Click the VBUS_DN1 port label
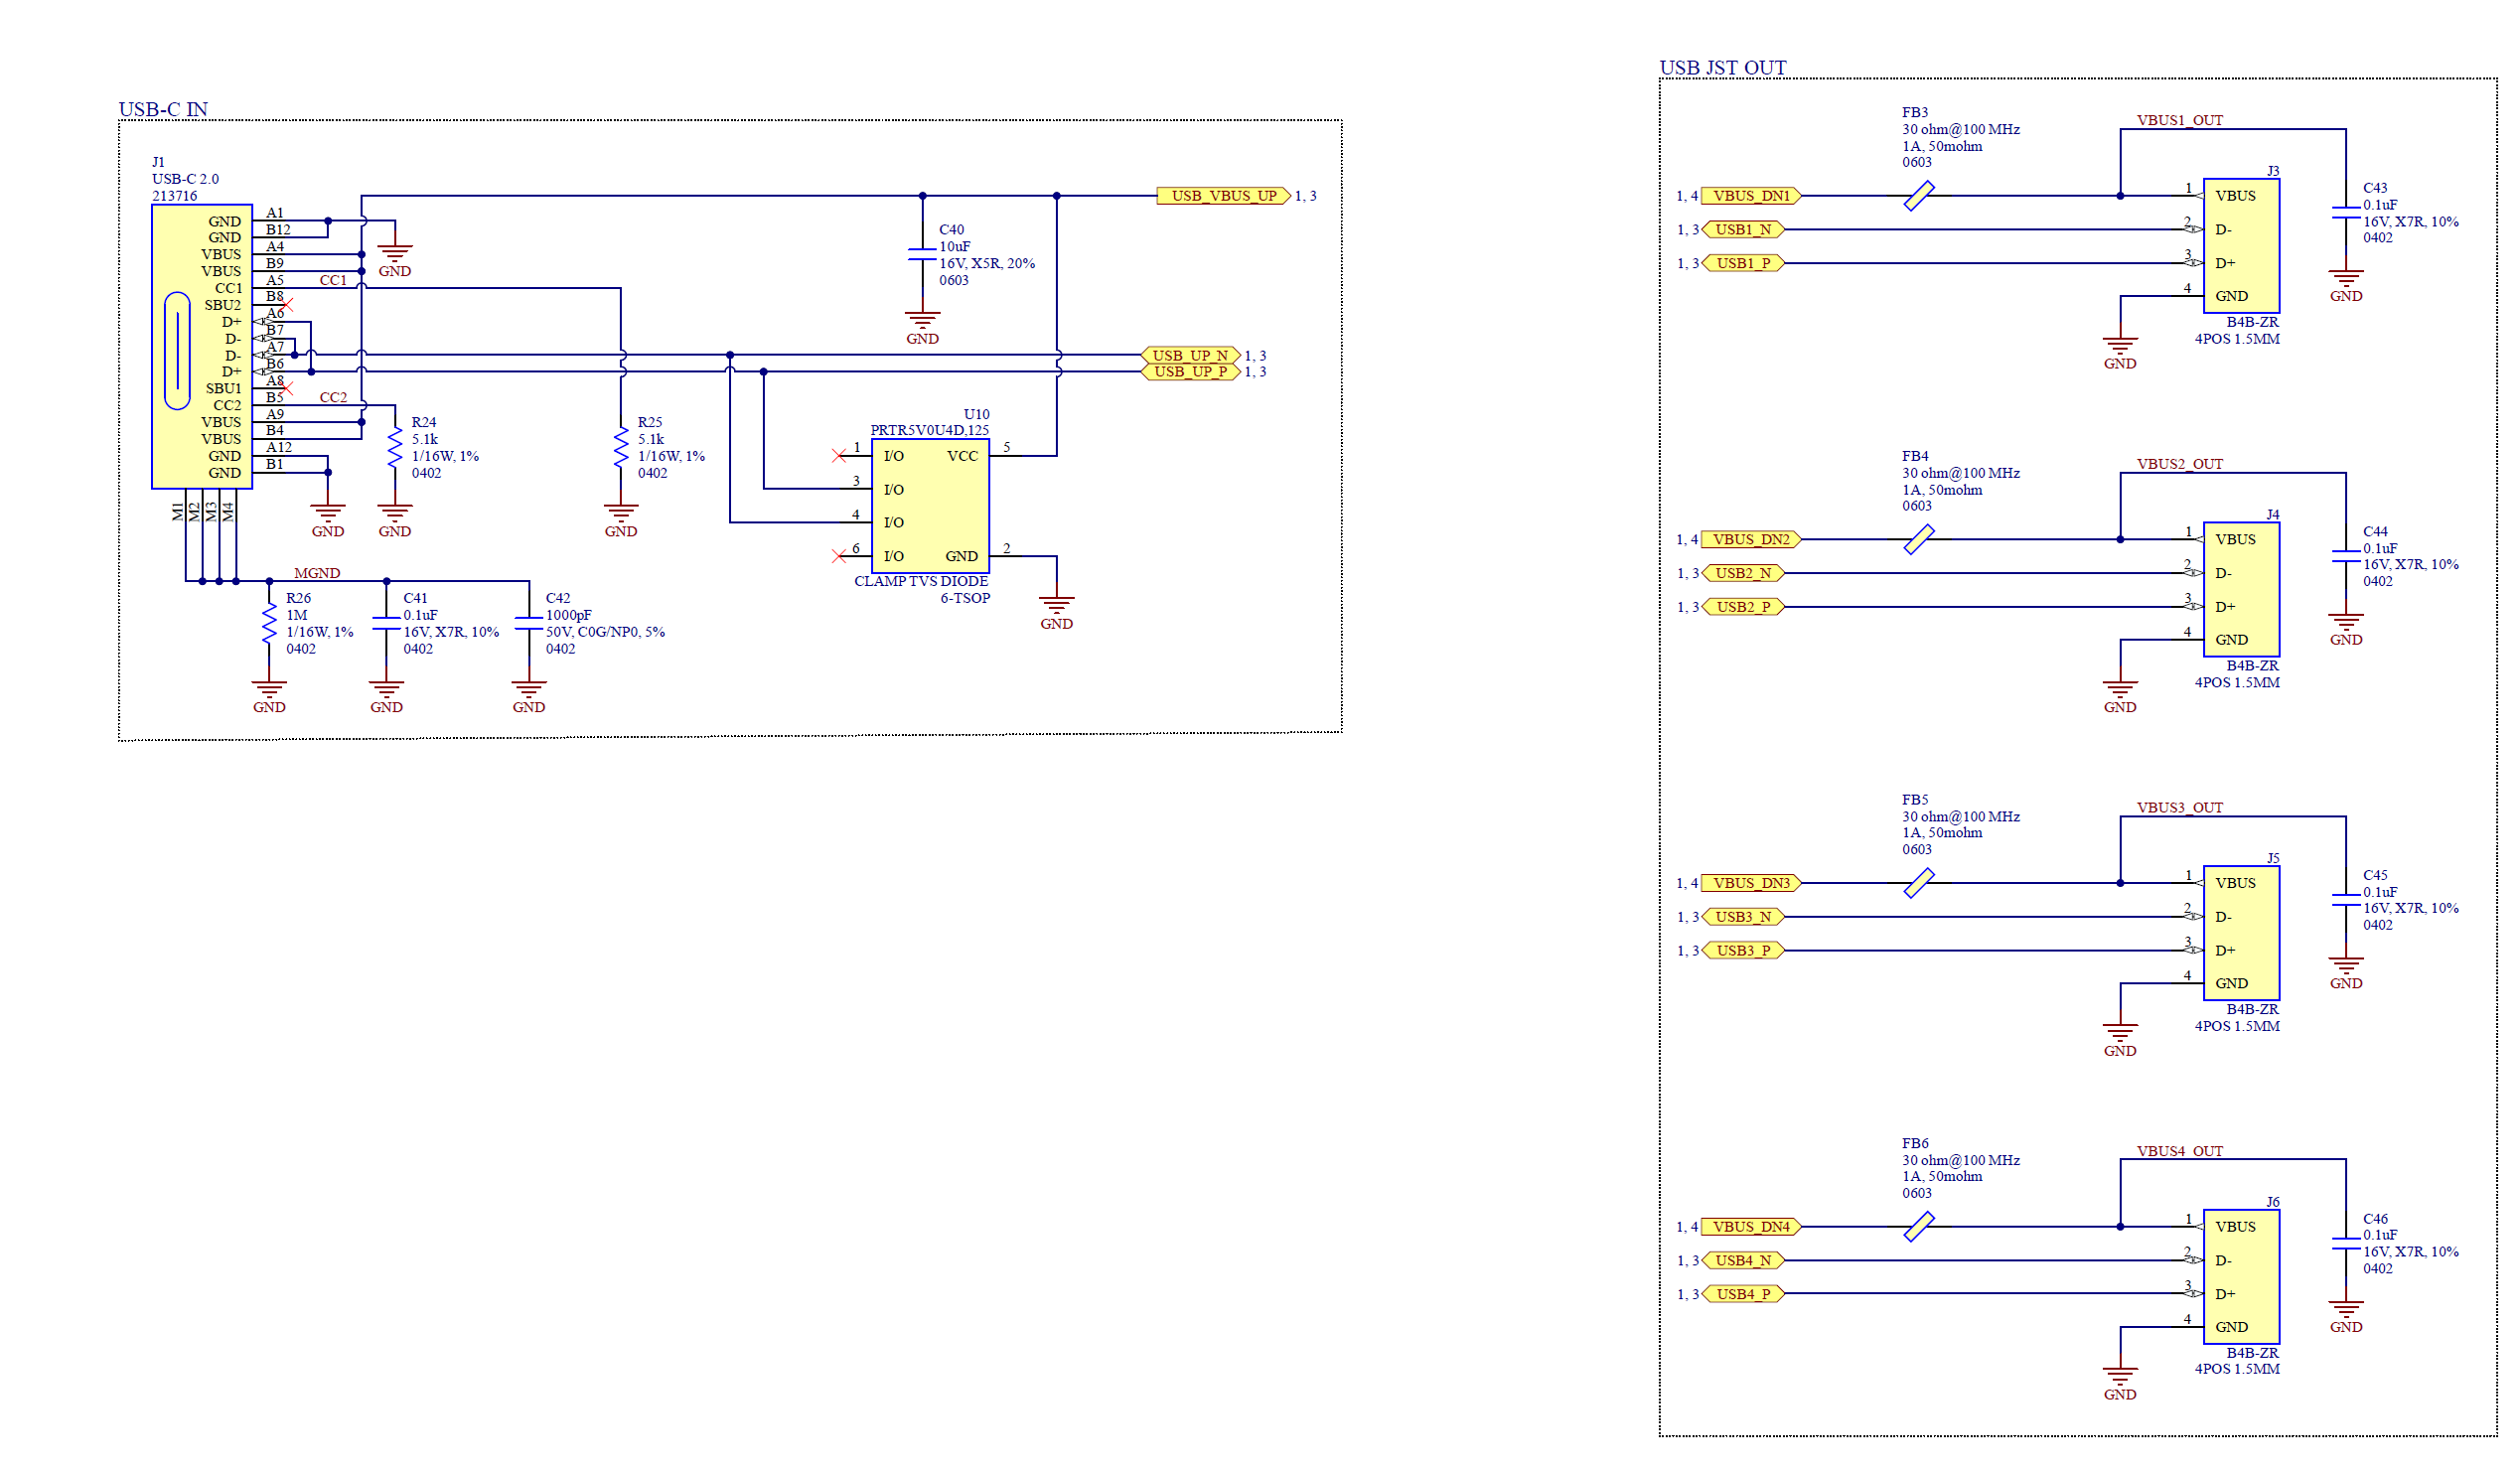 coord(1751,196)
